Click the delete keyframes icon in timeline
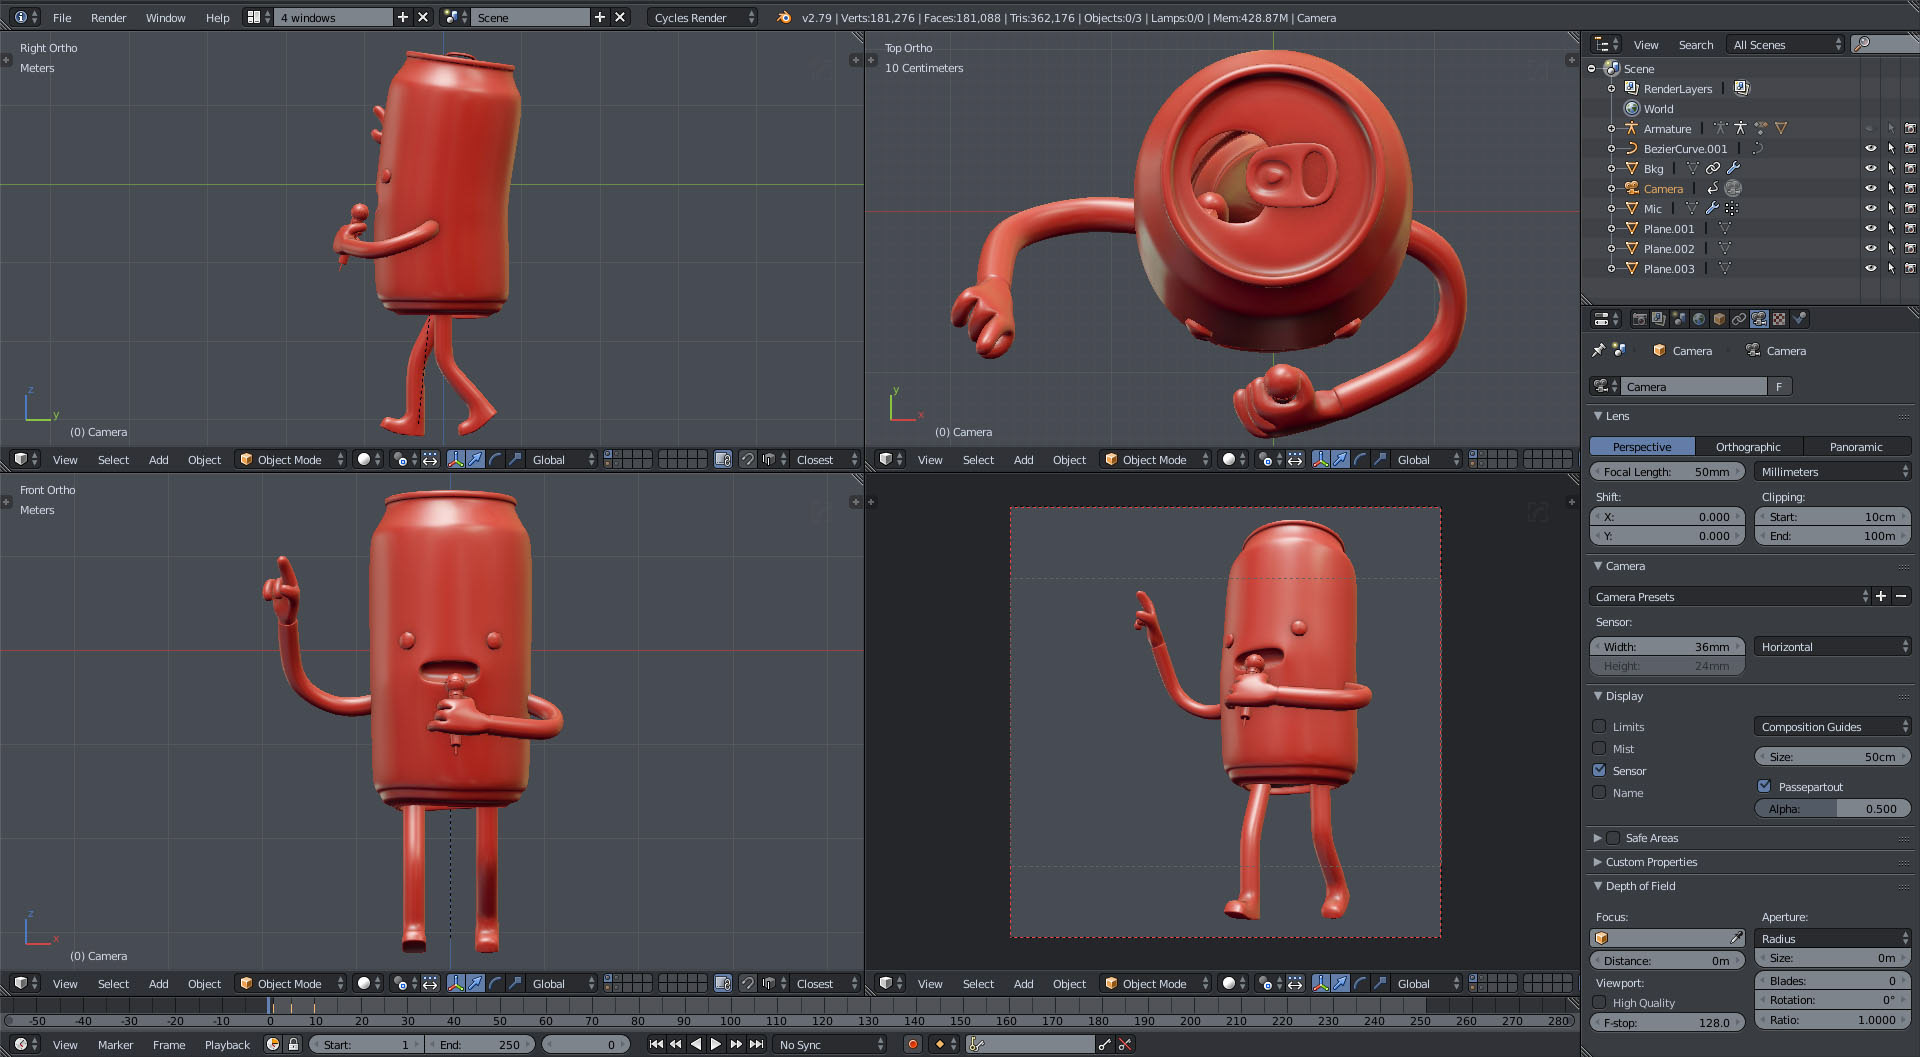 coord(1125,1044)
